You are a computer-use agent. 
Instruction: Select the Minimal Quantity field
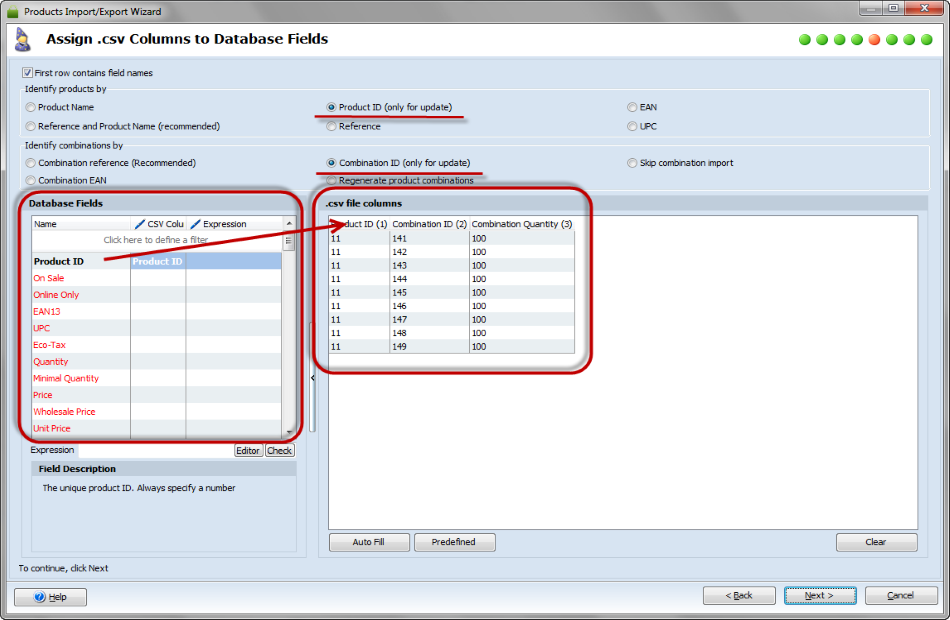click(x=156, y=378)
